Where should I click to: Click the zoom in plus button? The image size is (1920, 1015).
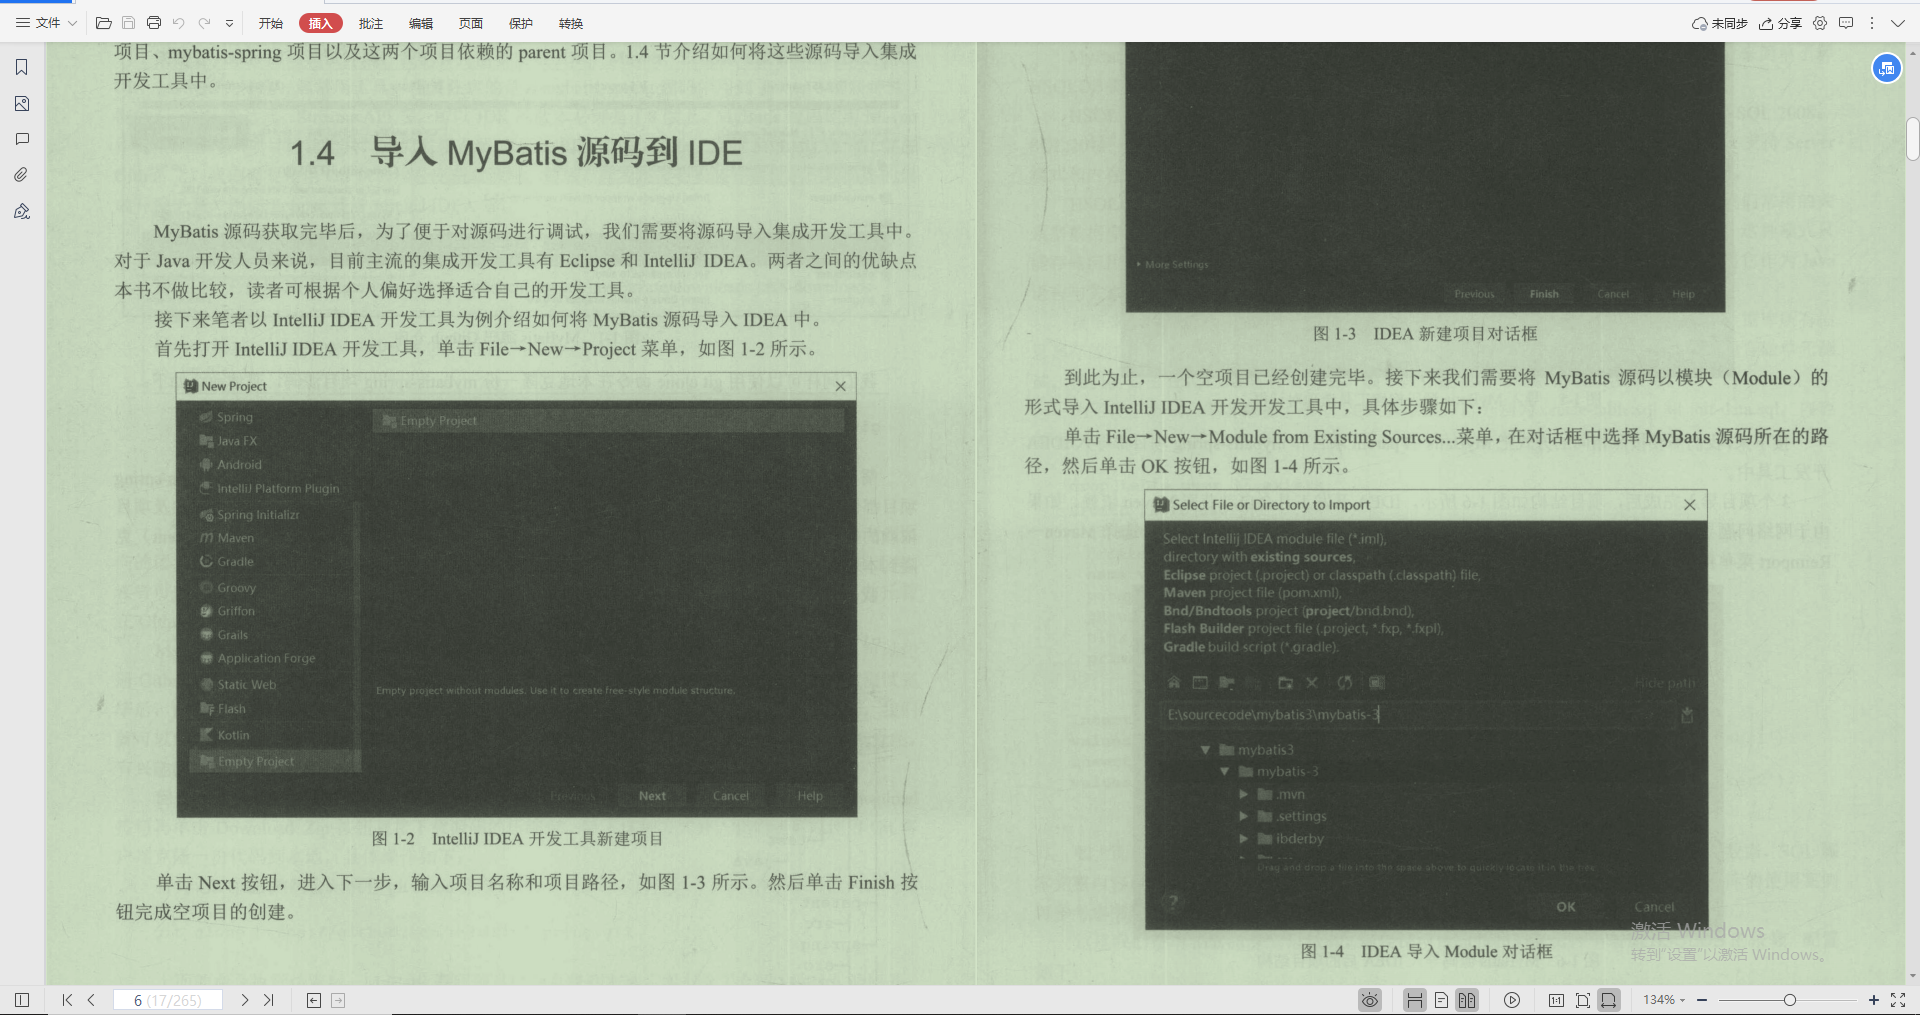[x=1874, y=1000]
